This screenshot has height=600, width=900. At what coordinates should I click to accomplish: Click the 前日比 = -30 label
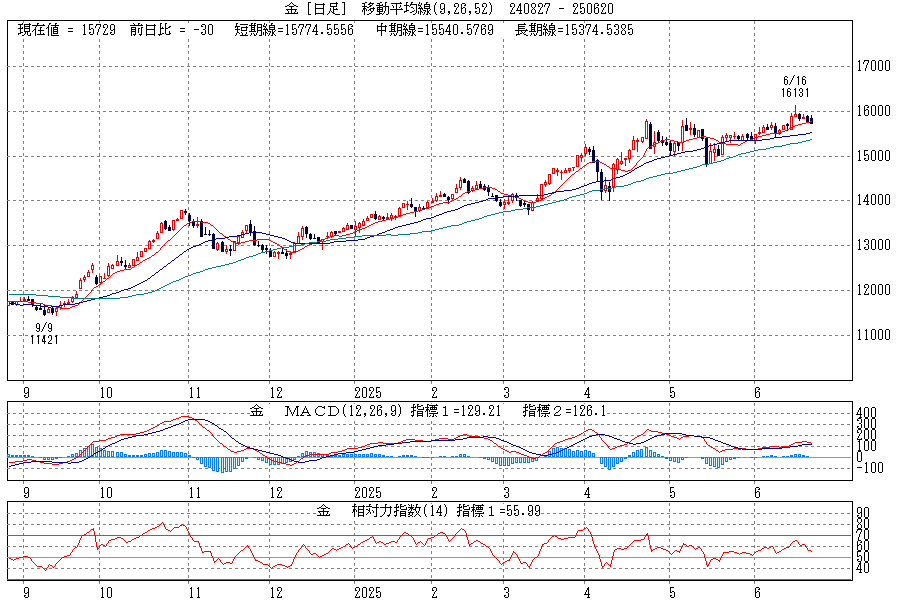(171, 31)
